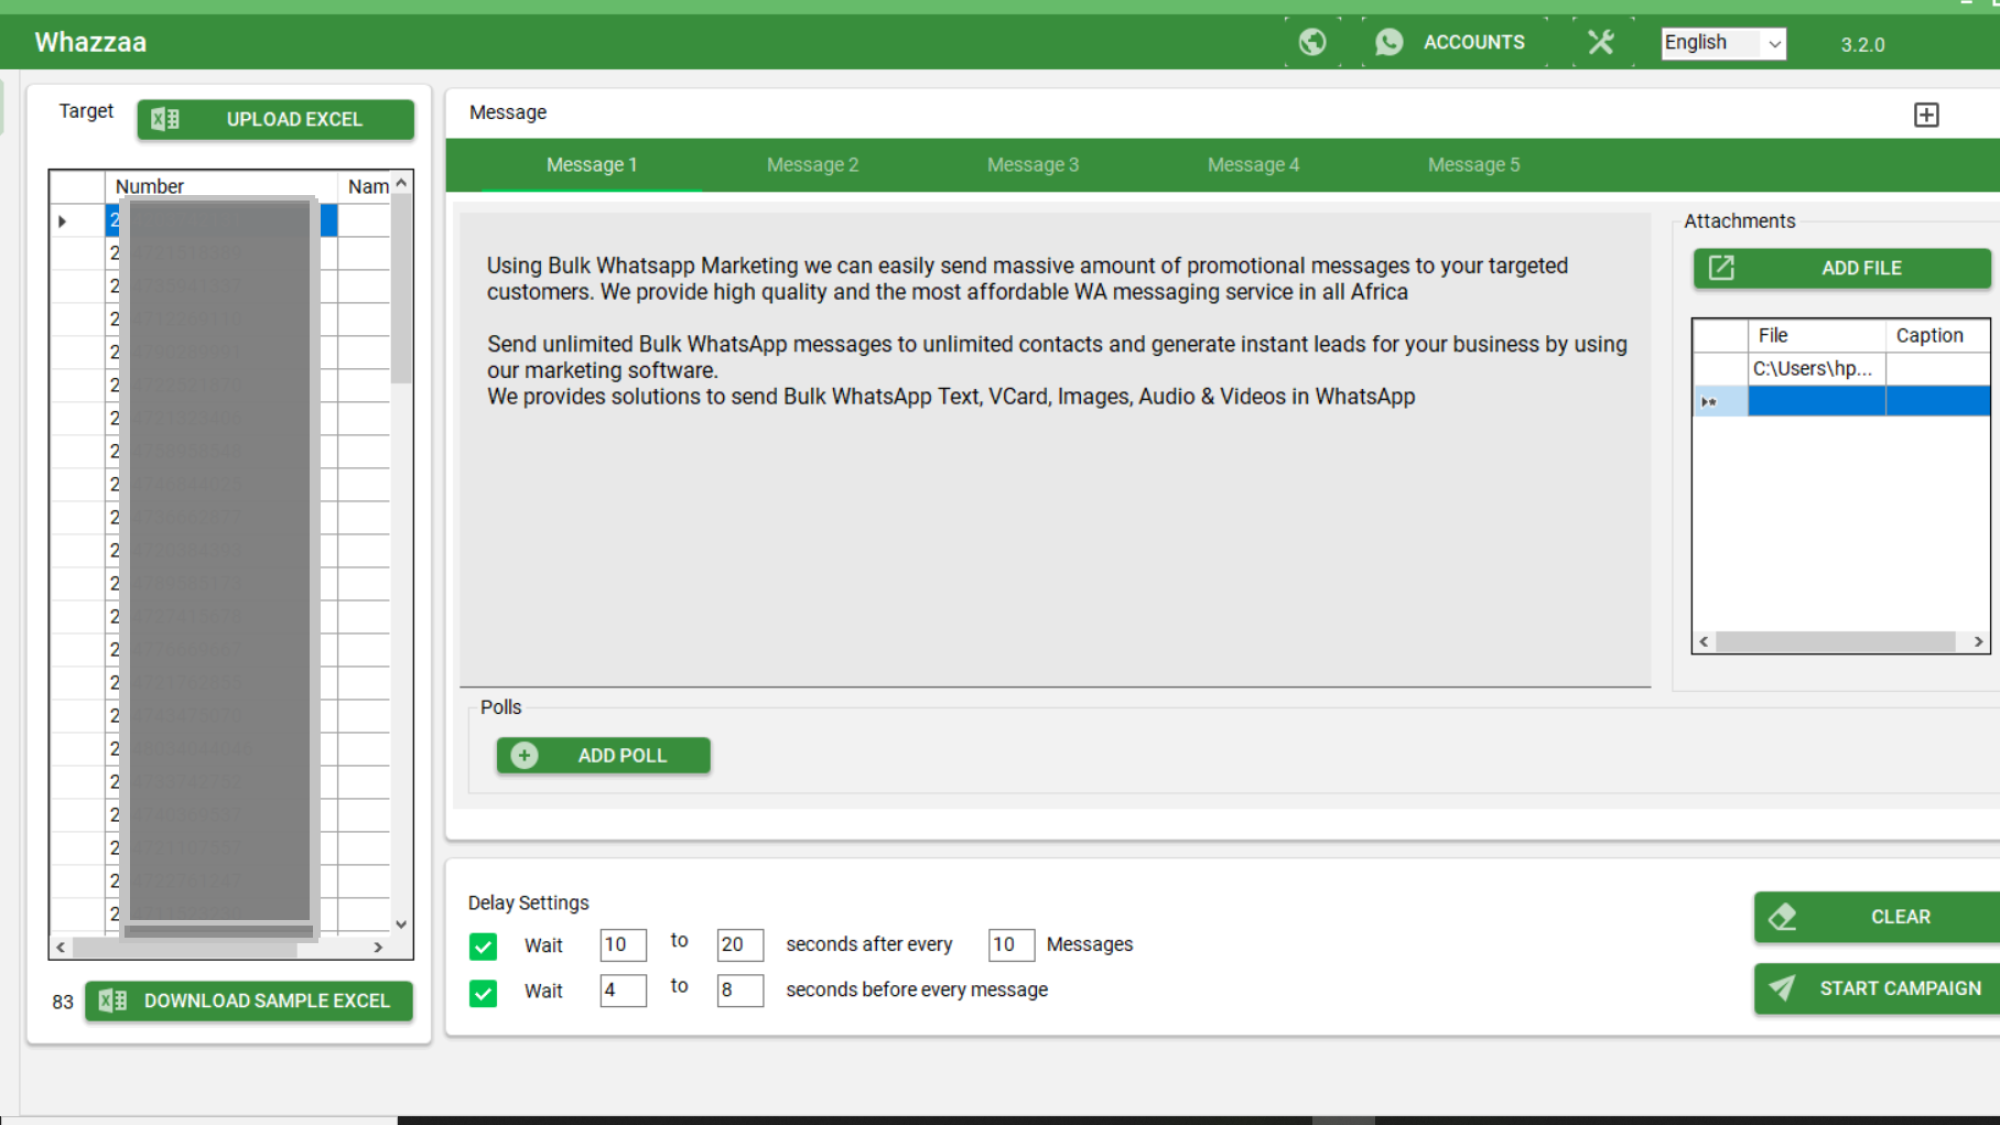Viewport: 2000px width, 1125px height.
Task: Click per-message minimum wait field showing 4
Action: (x=623, y=990)
